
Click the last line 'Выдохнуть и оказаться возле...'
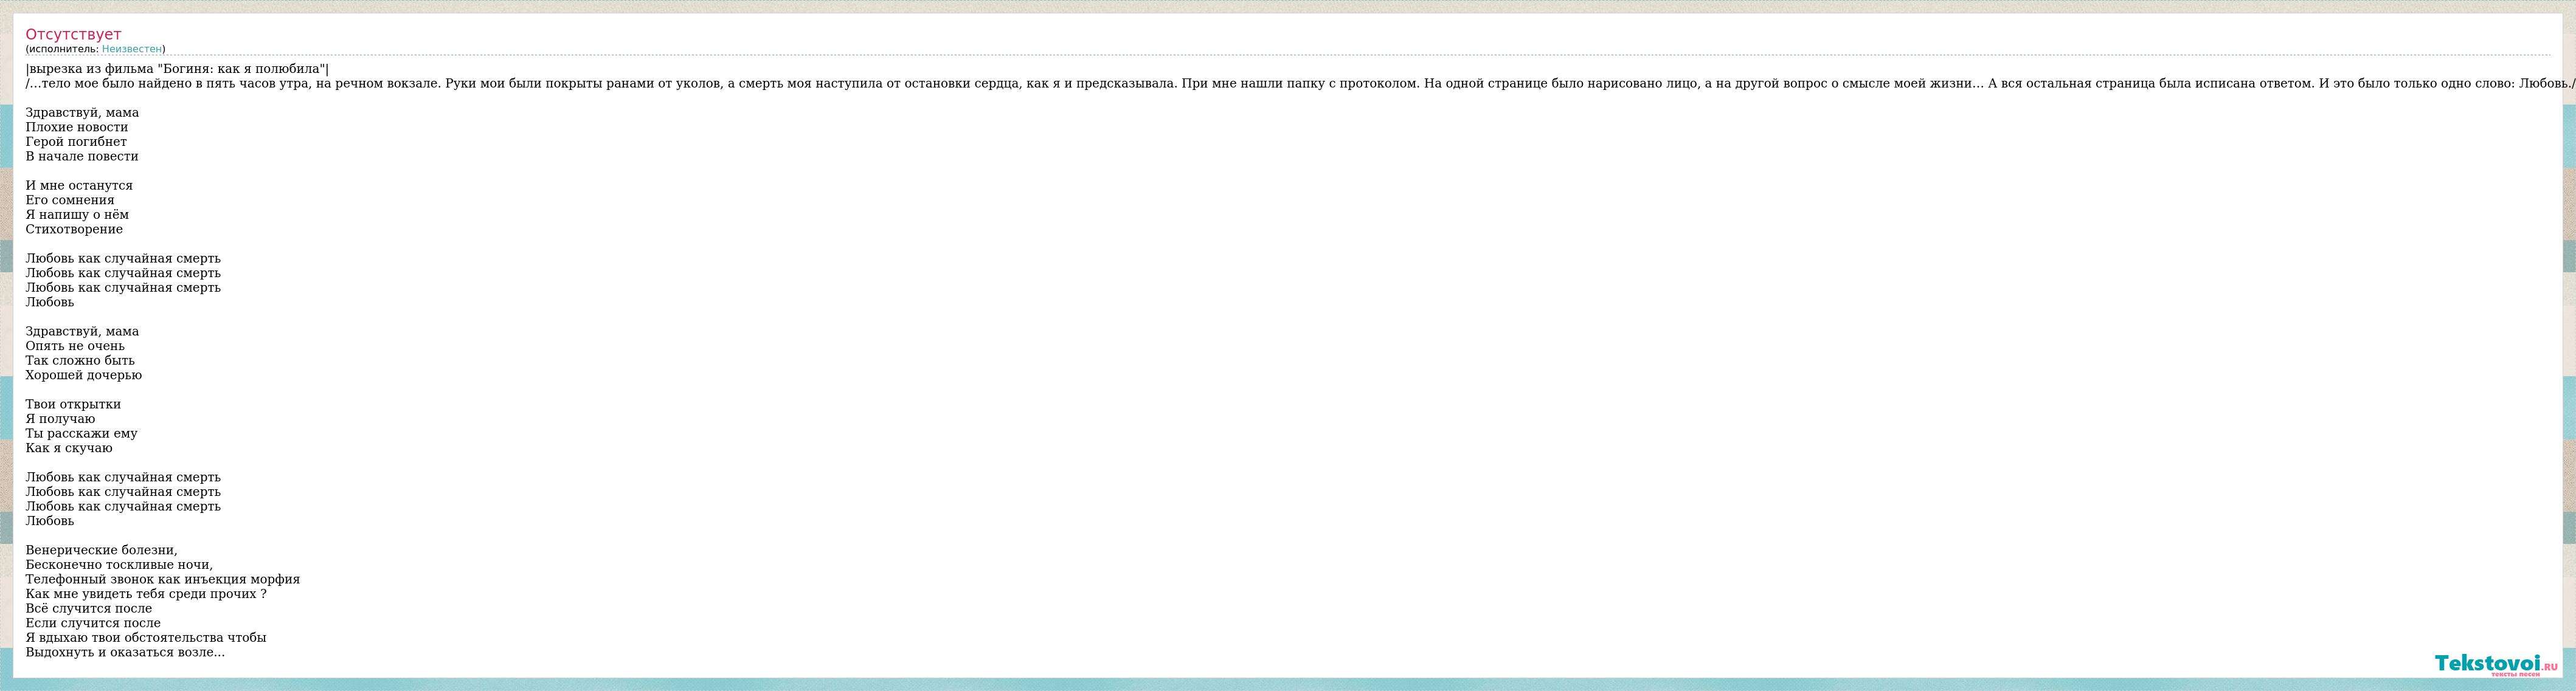pyautogui.click(x=125, y=652)
